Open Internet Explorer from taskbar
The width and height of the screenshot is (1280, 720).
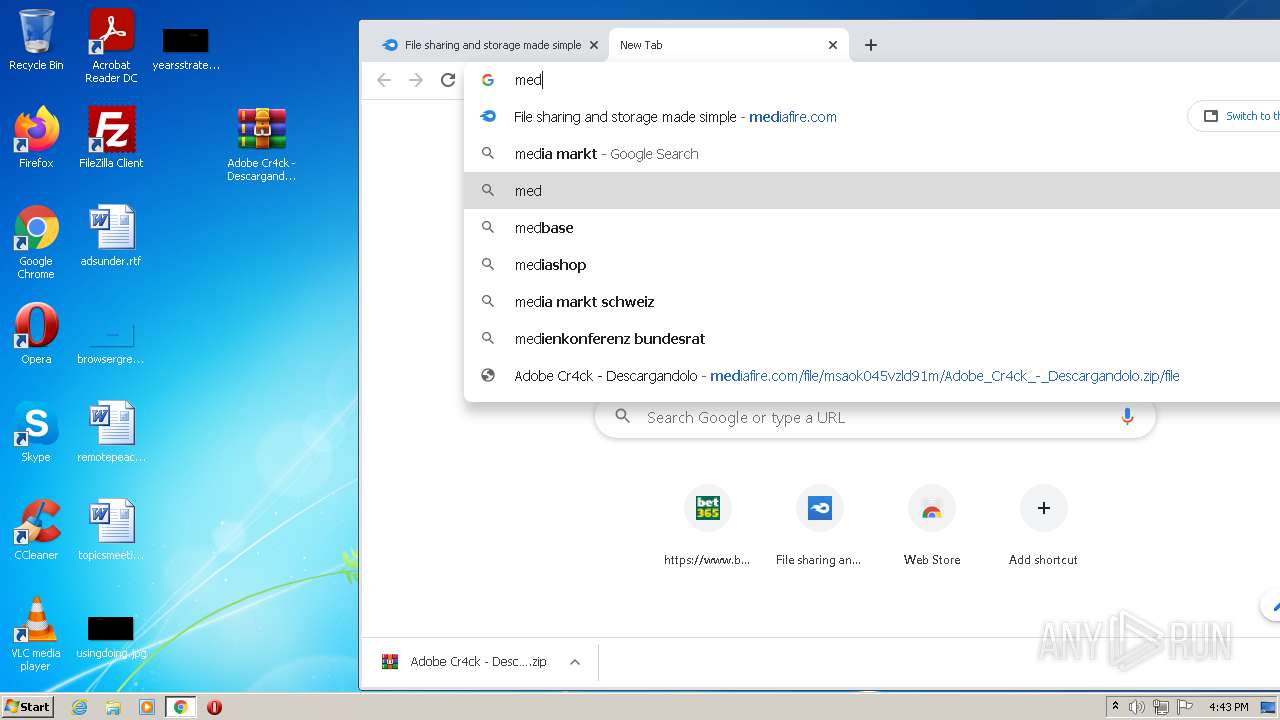coord(79,707)
